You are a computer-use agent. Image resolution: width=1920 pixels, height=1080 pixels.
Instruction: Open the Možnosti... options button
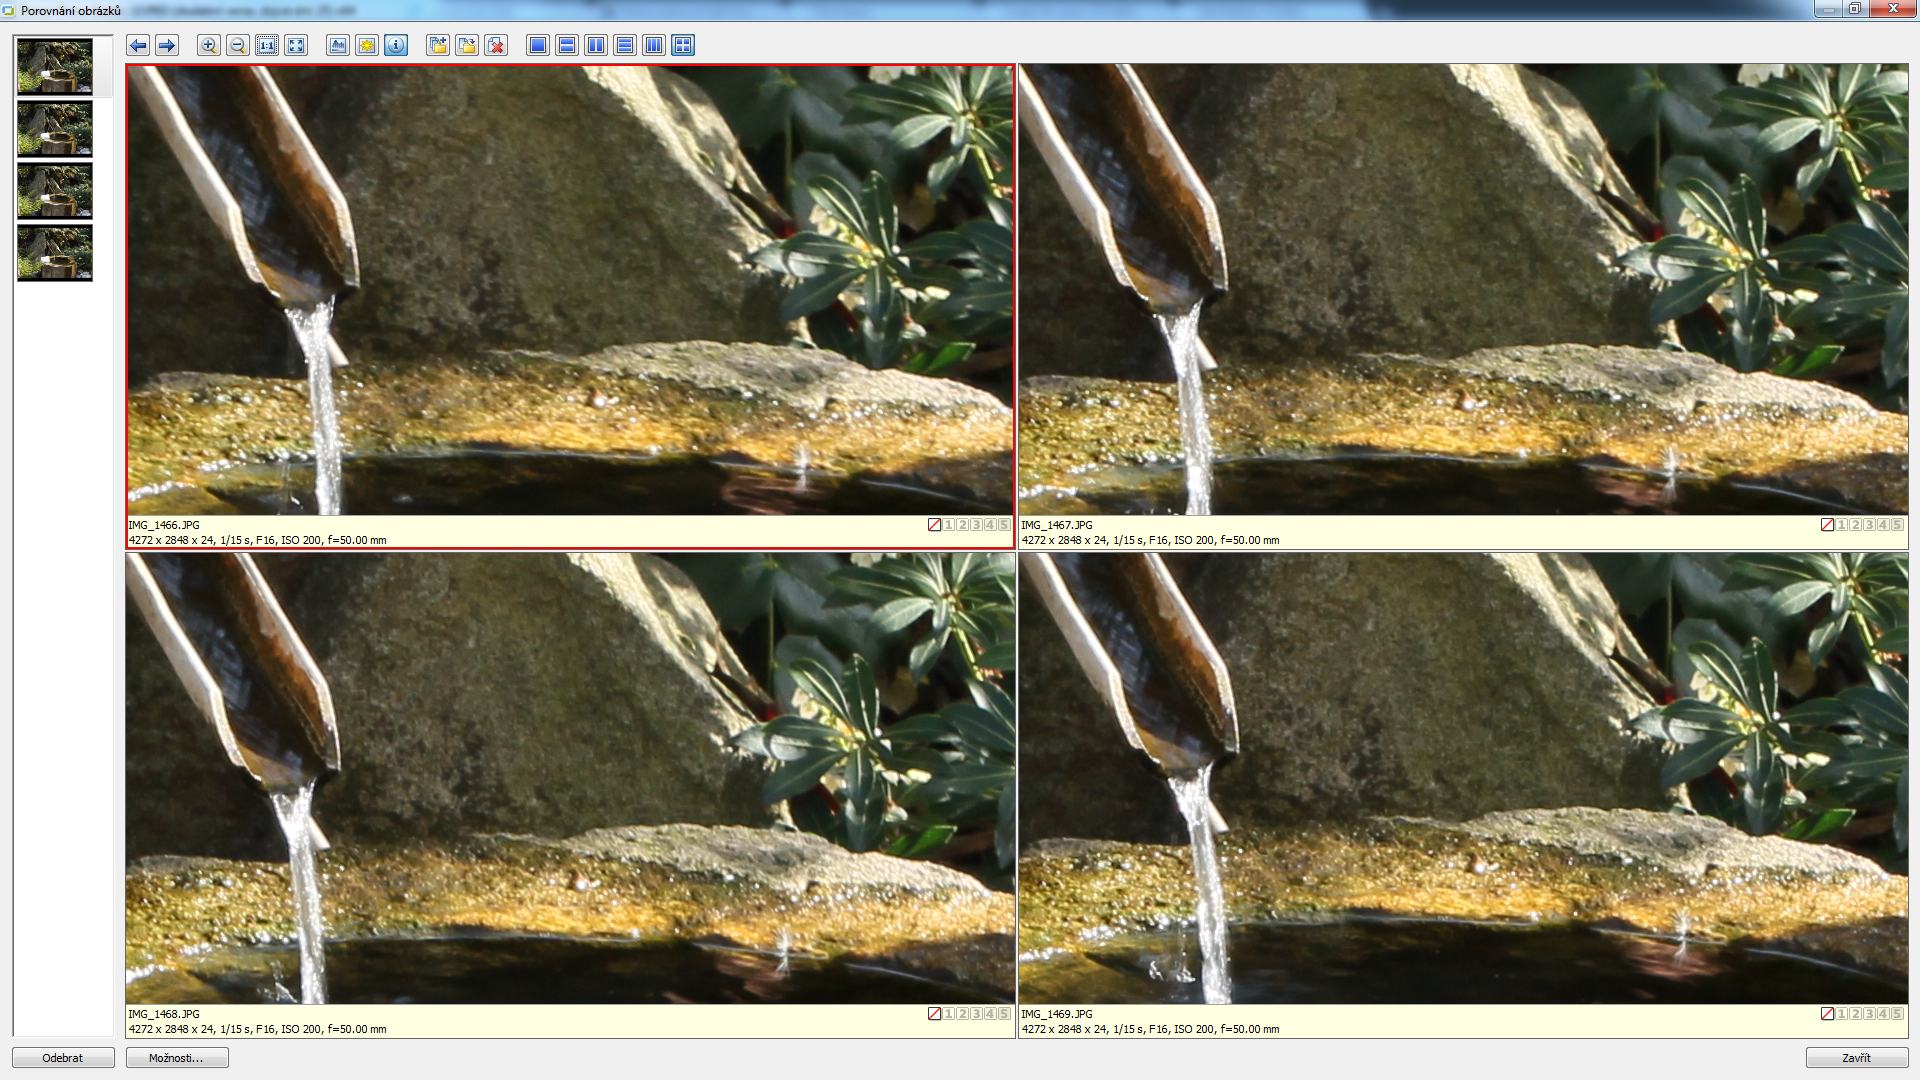[177, 1058]
